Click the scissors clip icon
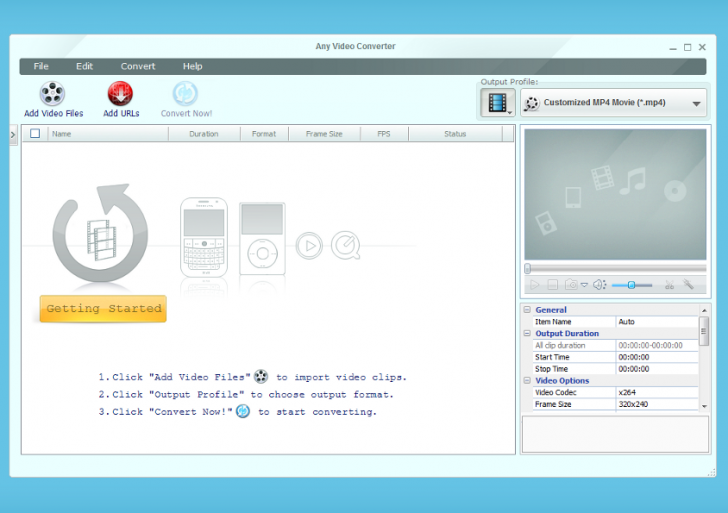The height and width of the screenshot is (513, 728). 669,285
